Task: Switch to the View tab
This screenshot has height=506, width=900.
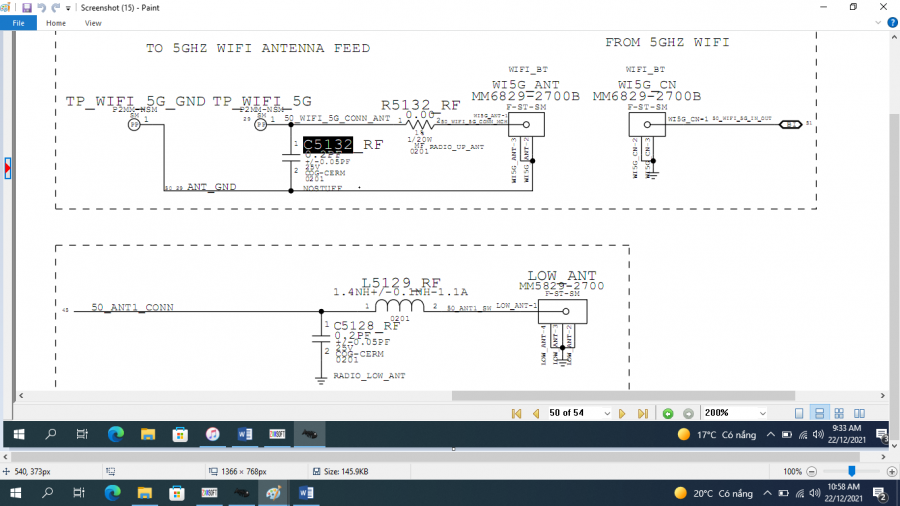Action: (x=93, y=22)
